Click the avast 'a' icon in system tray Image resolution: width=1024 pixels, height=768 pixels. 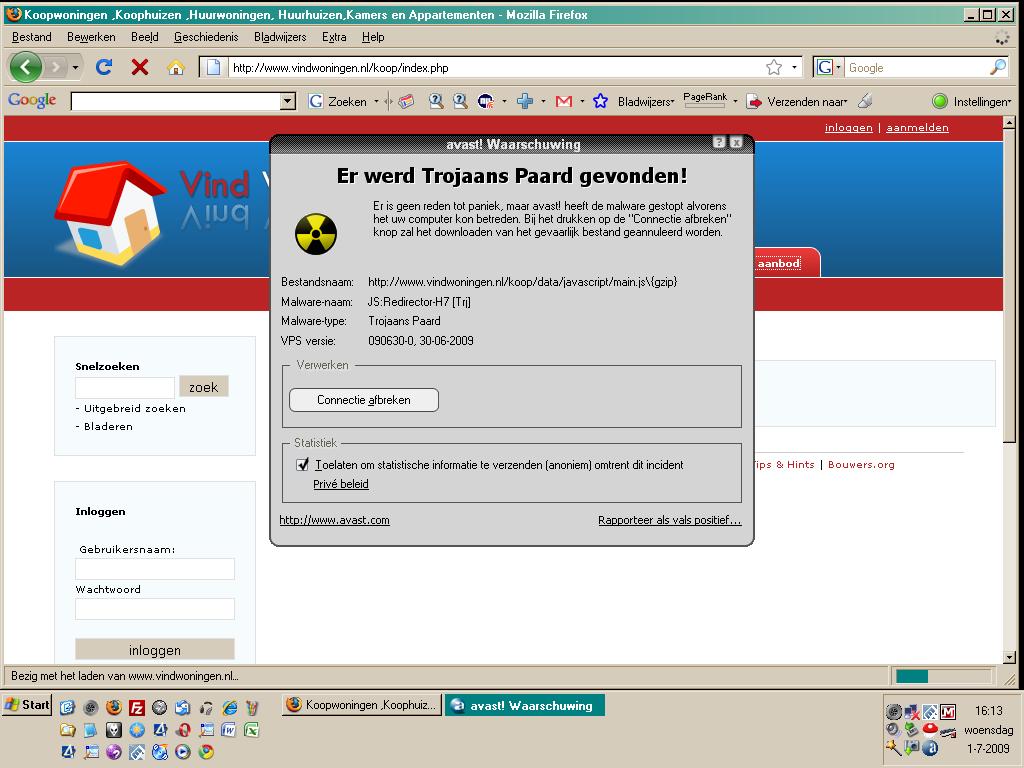click(930, 748)
